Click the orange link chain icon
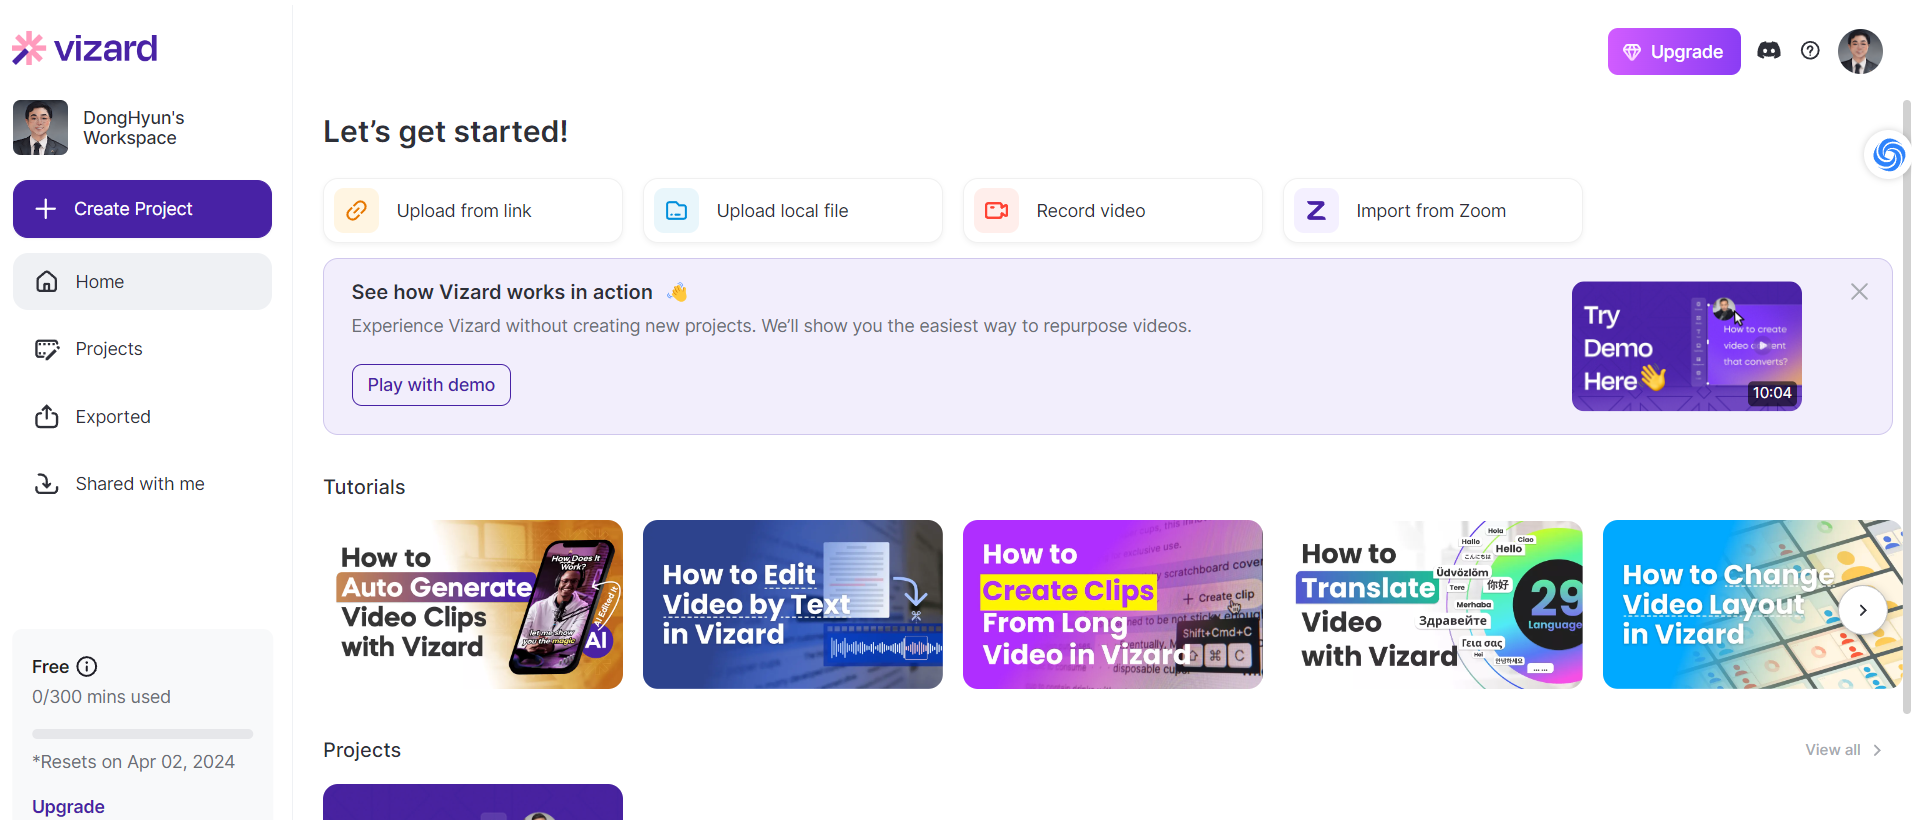Image resolution: width=1912 pixels, height=820 pixels. [356, 211]
